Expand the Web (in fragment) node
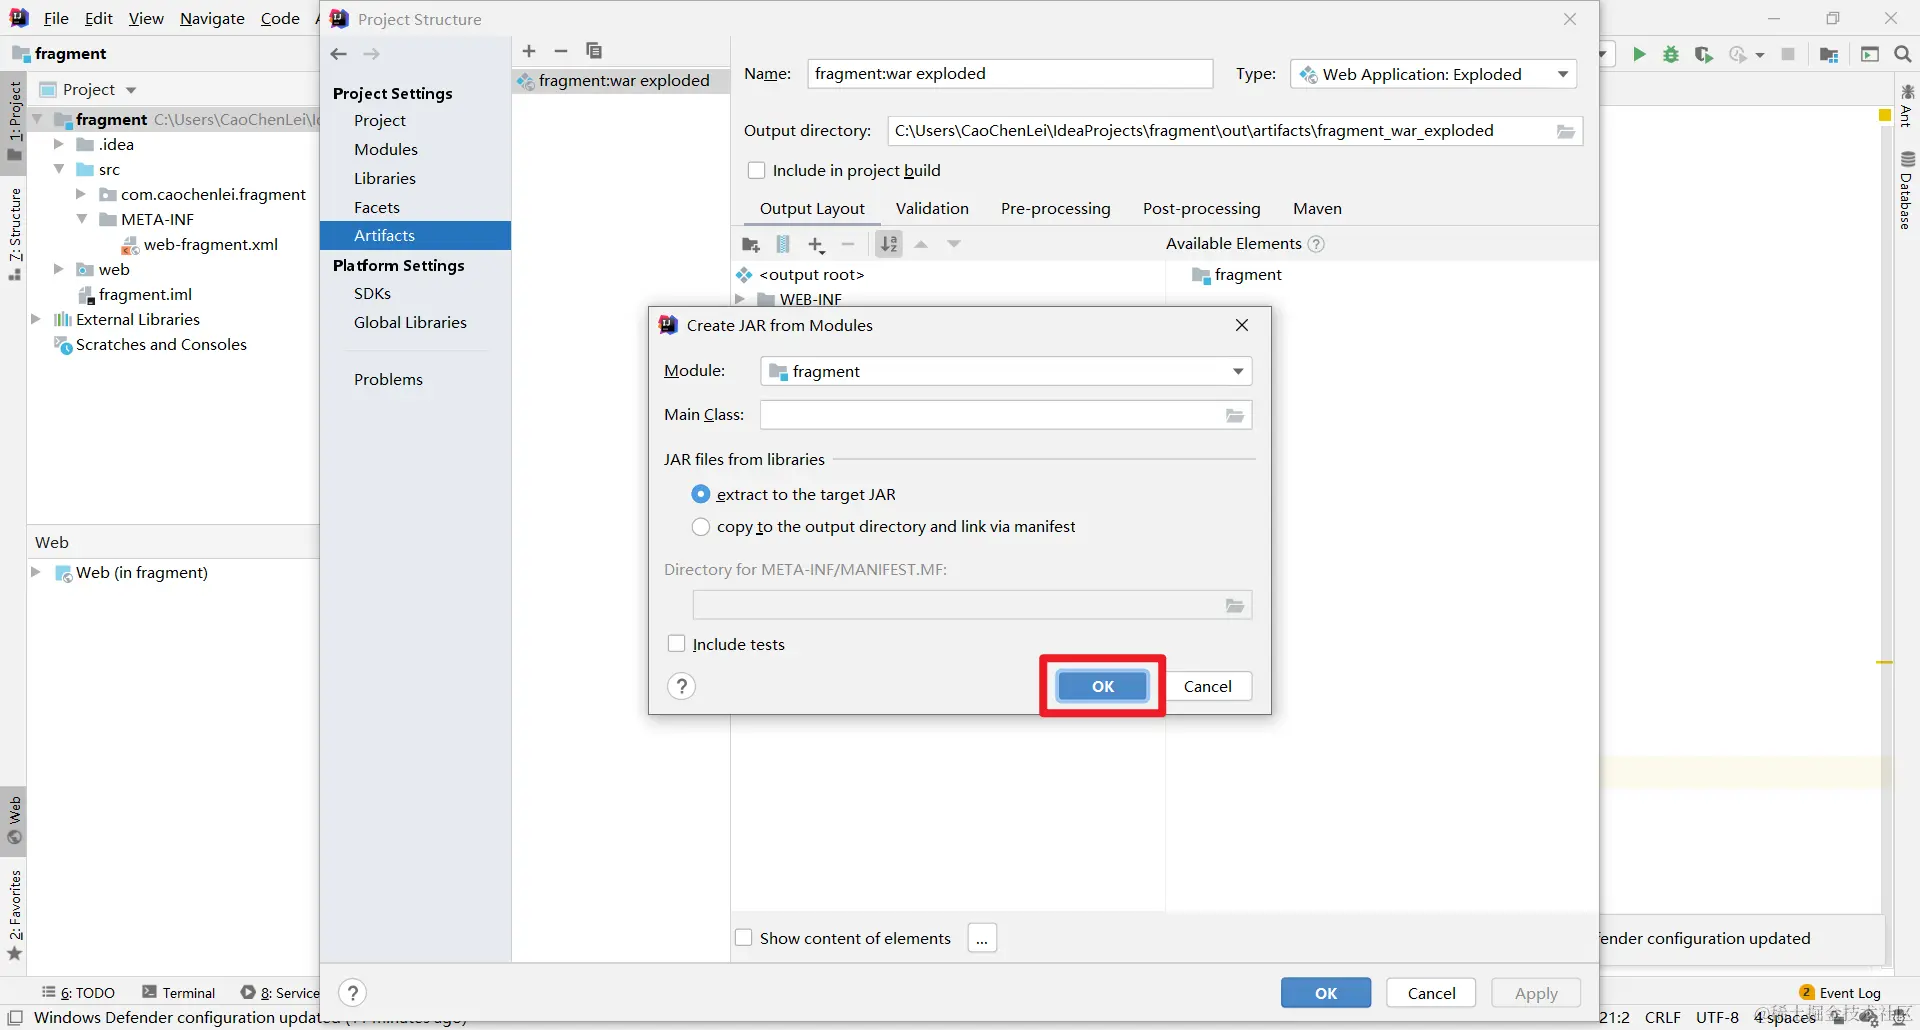The width and height of the screenshot is (1920, 1030). (x=36, y=572)
